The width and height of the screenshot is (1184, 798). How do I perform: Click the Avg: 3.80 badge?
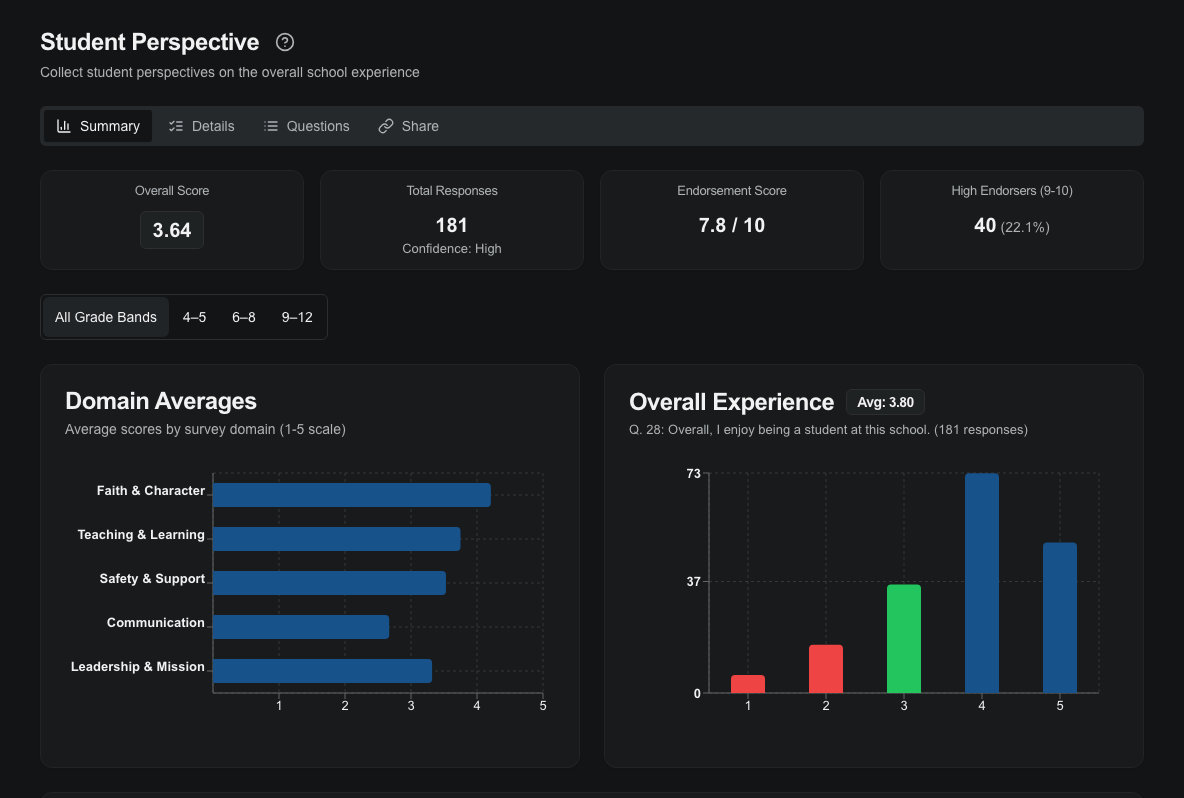point(885,402)
